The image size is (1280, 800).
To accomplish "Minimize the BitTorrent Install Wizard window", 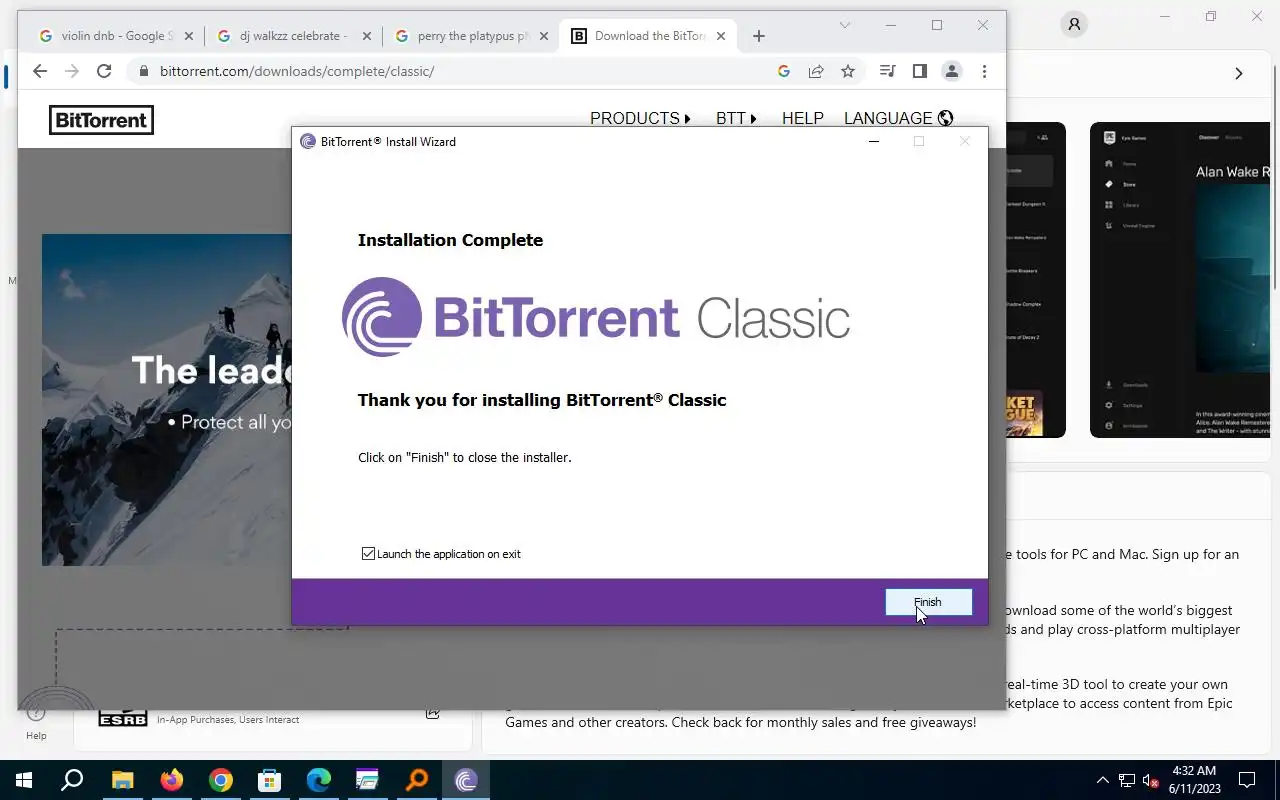I will [x=873, y=142].
